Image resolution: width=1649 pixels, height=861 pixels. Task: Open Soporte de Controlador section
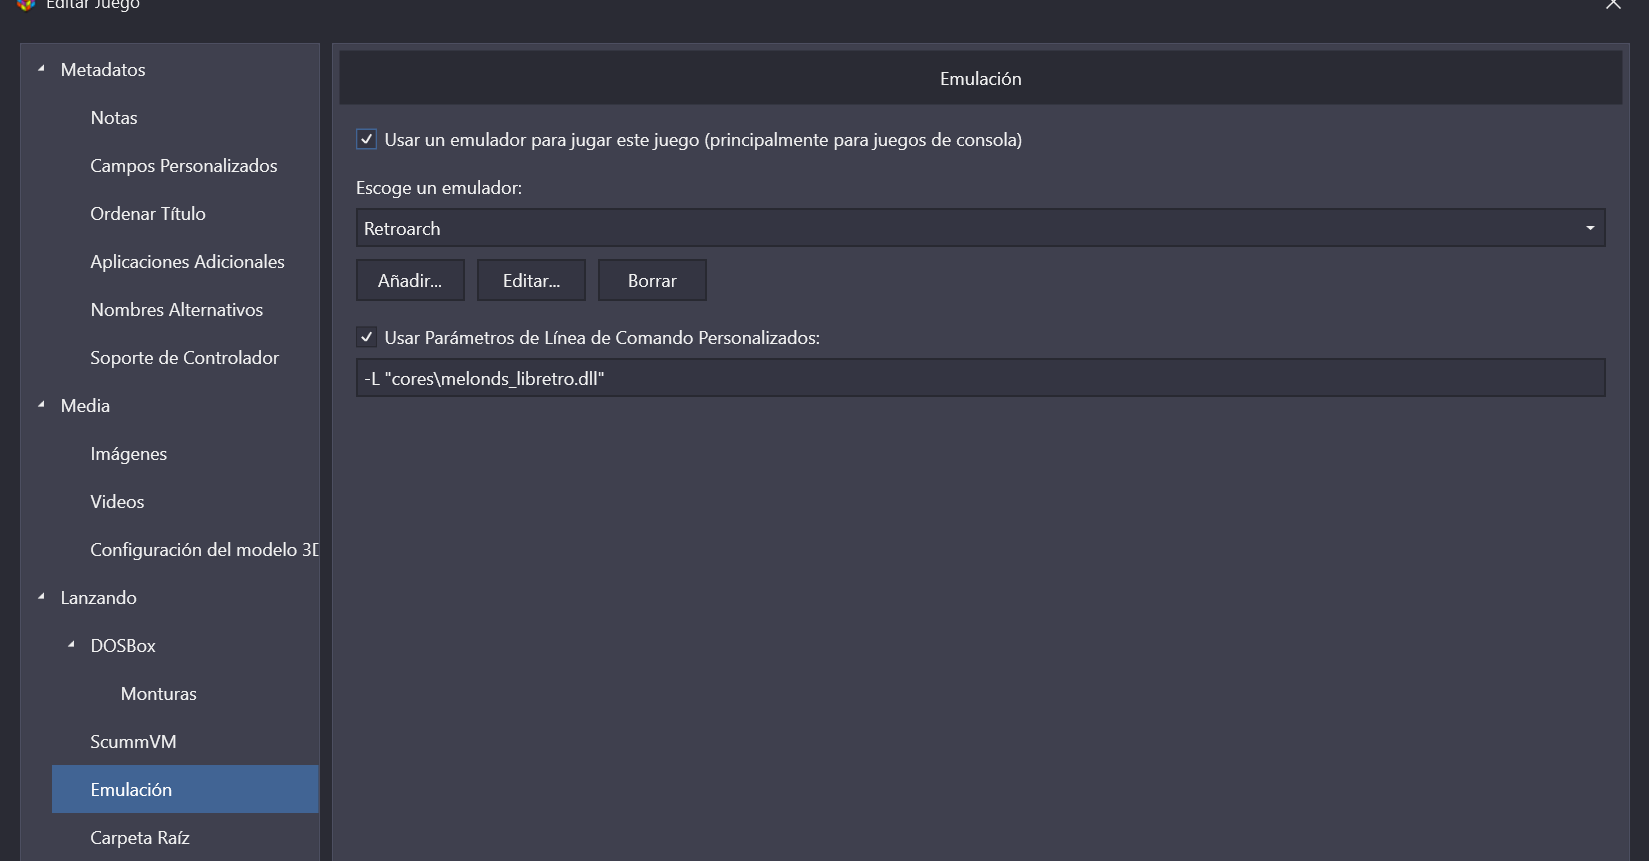(x=184, y=358)
